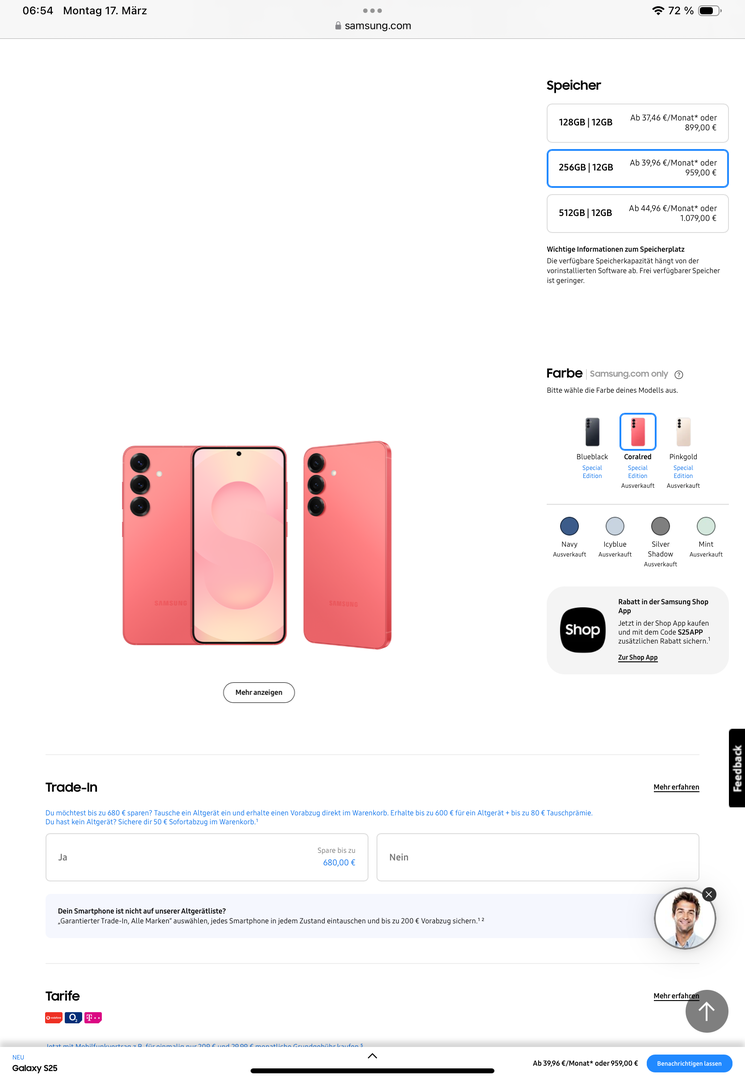The height and width of the screenshot is (1080, 745).
Task: Expand the bottom bar with the up chevron
Action: (372, 1056)
